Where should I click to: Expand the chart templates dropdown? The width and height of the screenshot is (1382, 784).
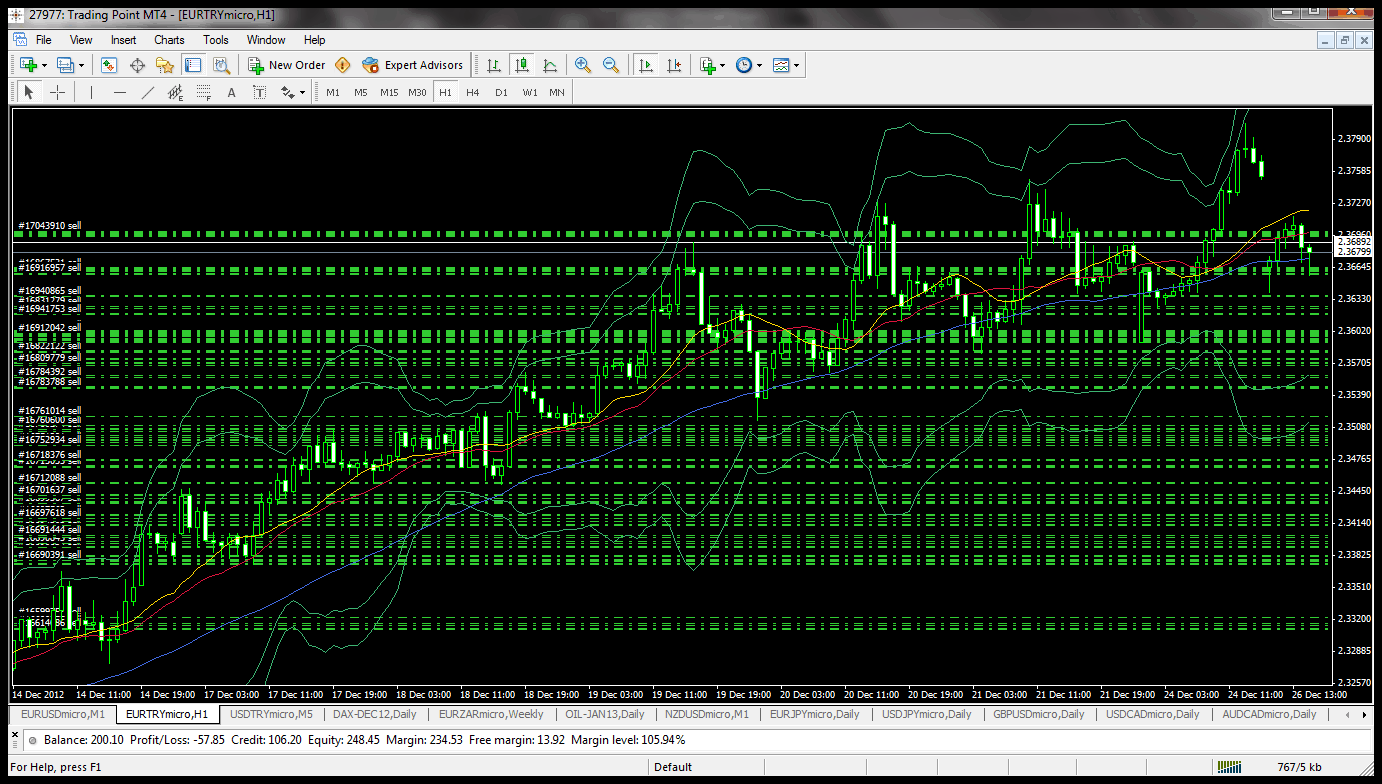796,65
